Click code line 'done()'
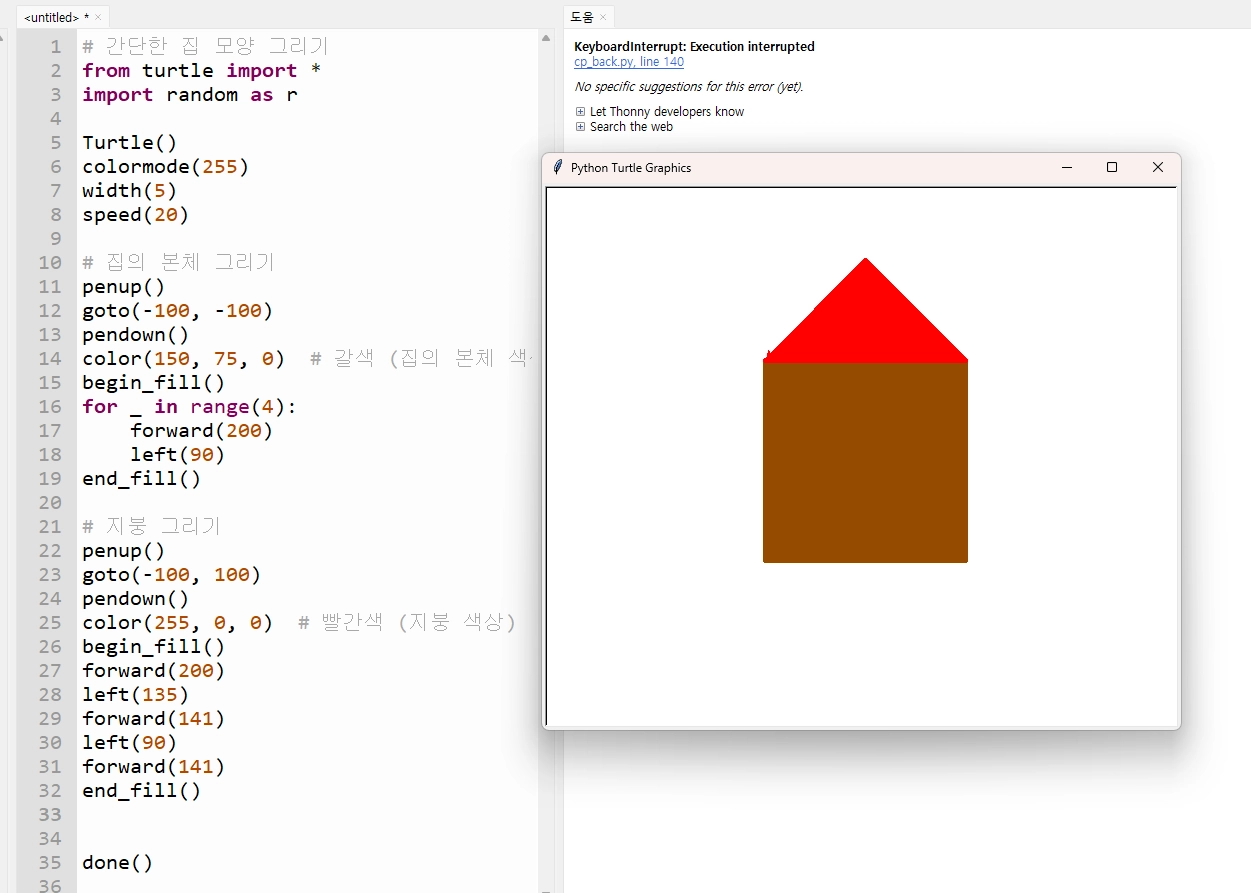Screen dimensions: 1251x893 click(118, 863)
